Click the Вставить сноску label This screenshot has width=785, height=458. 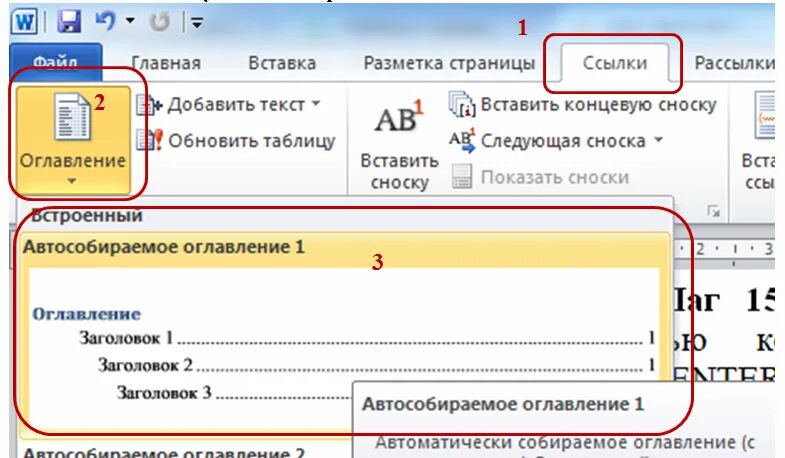point(400,172)
